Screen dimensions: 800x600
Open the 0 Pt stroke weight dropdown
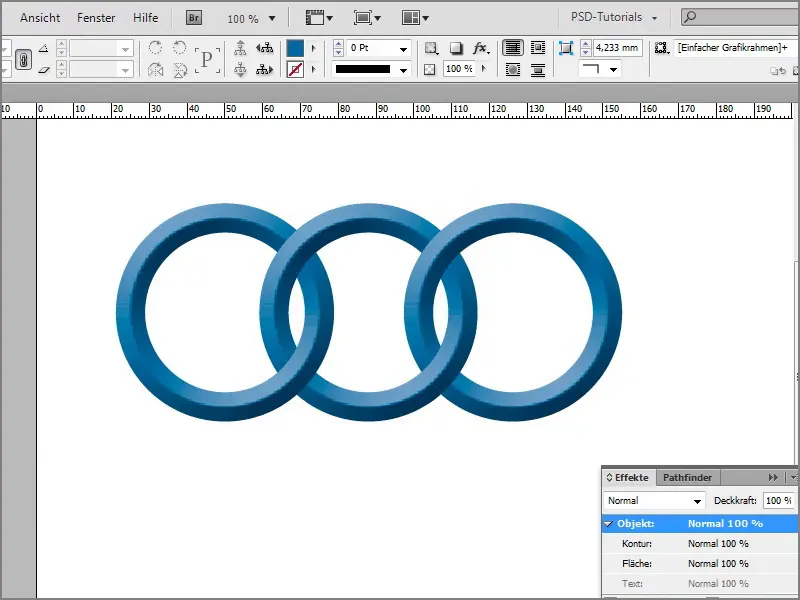(403, 49)
